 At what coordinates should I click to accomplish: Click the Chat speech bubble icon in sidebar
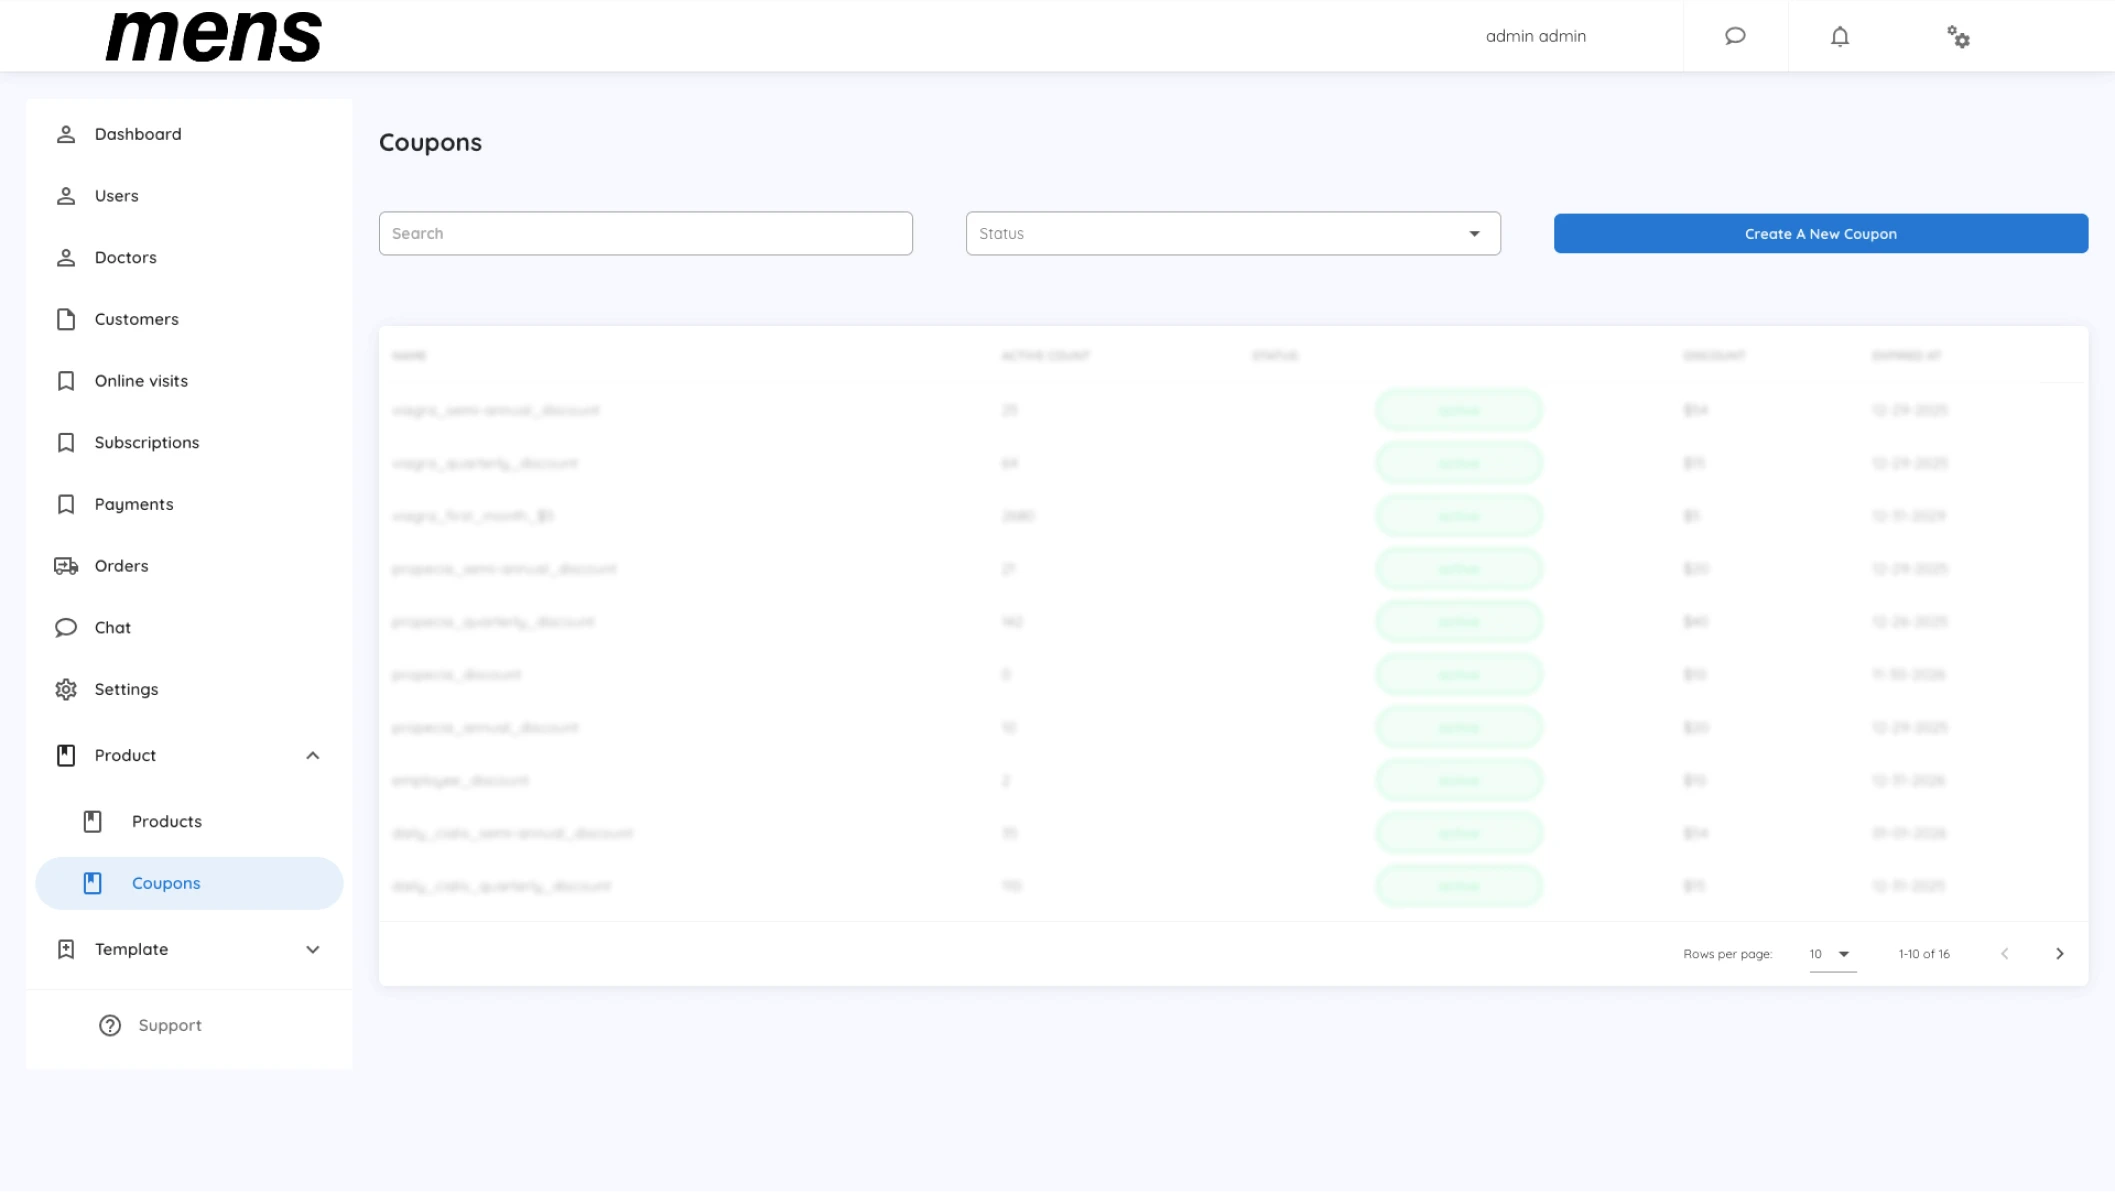coord(66,628)
